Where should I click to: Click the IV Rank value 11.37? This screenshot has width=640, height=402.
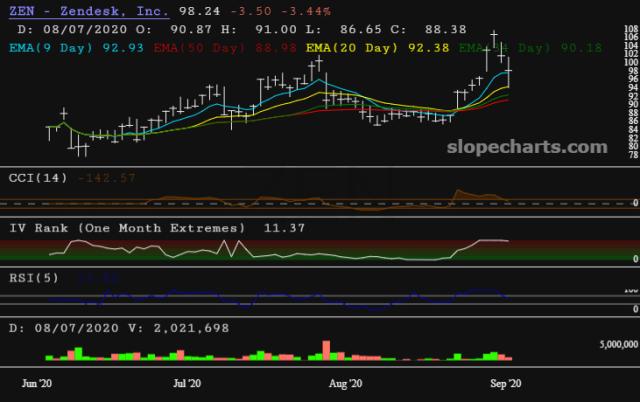284,228
